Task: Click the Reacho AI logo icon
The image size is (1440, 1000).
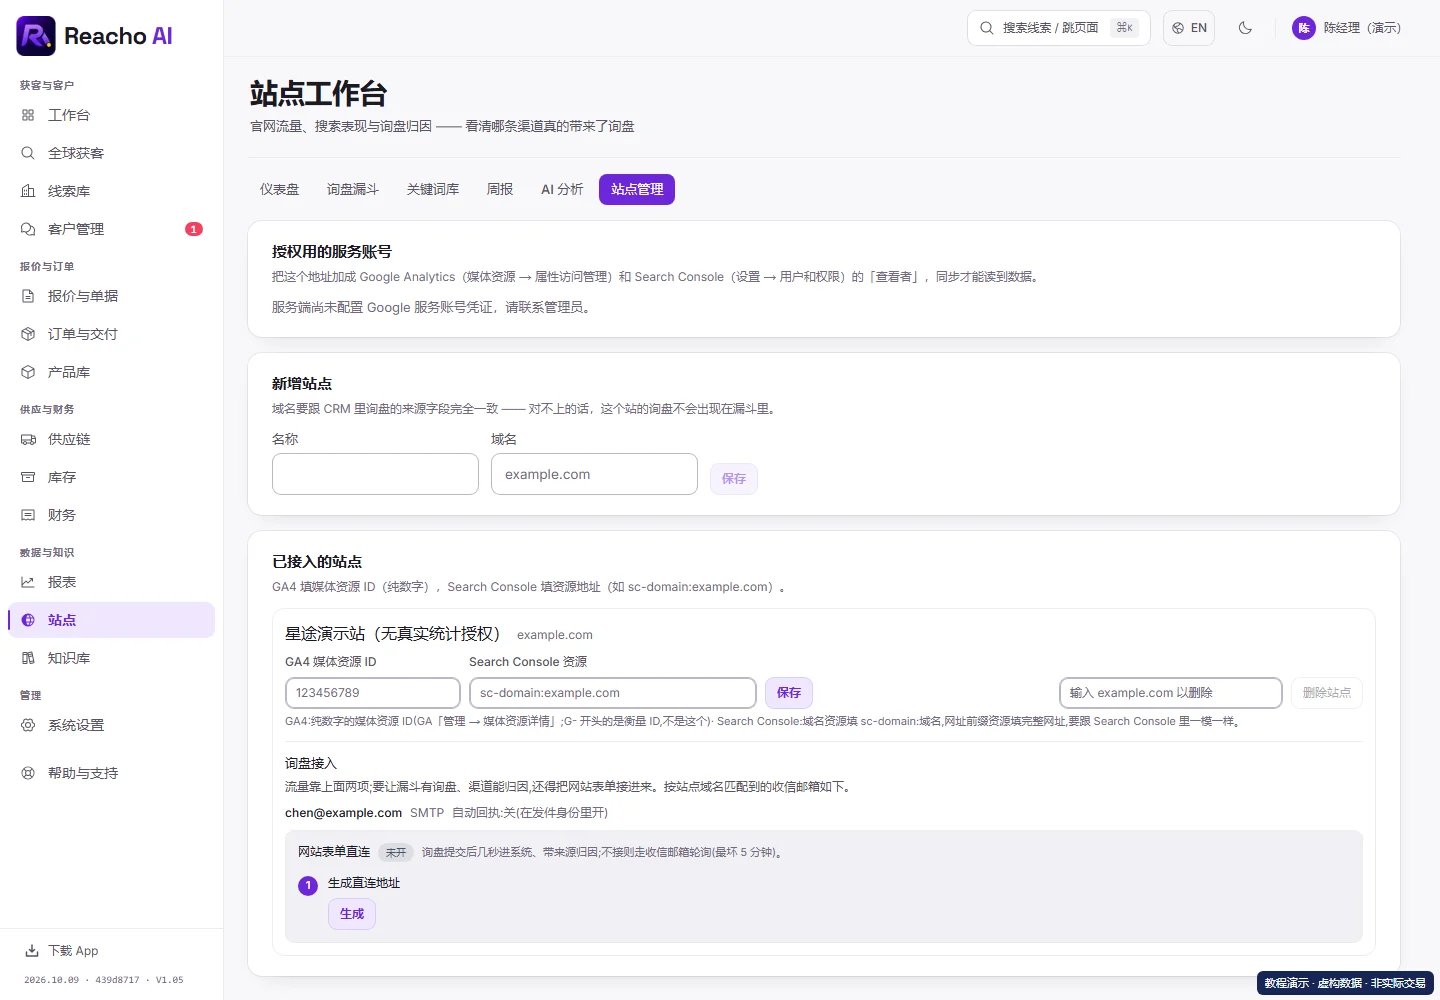Action: click(x=36, y=36)
